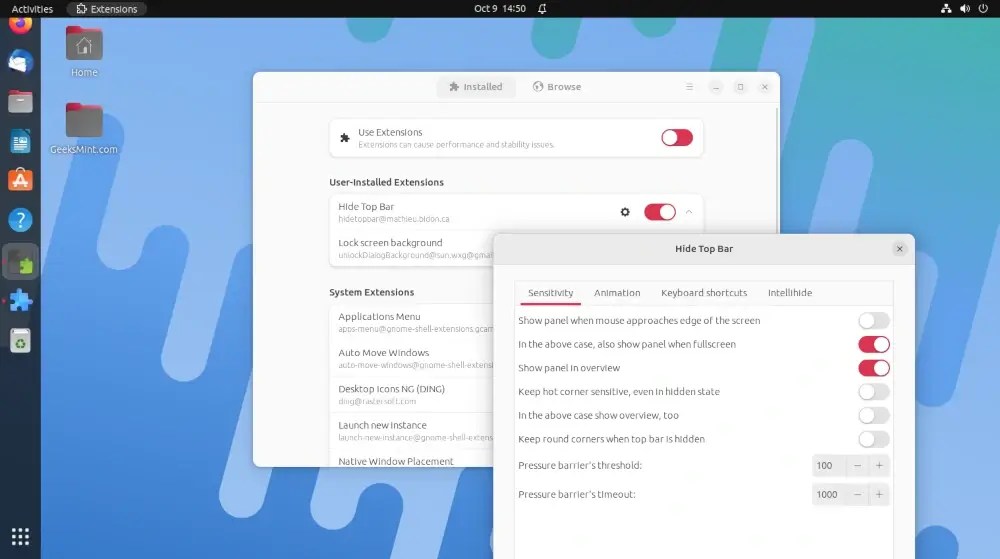This screenshot has width=1000, height=559.
Task: Decrease Pressure barrier's timeout with minus
Action: [857, 495]
